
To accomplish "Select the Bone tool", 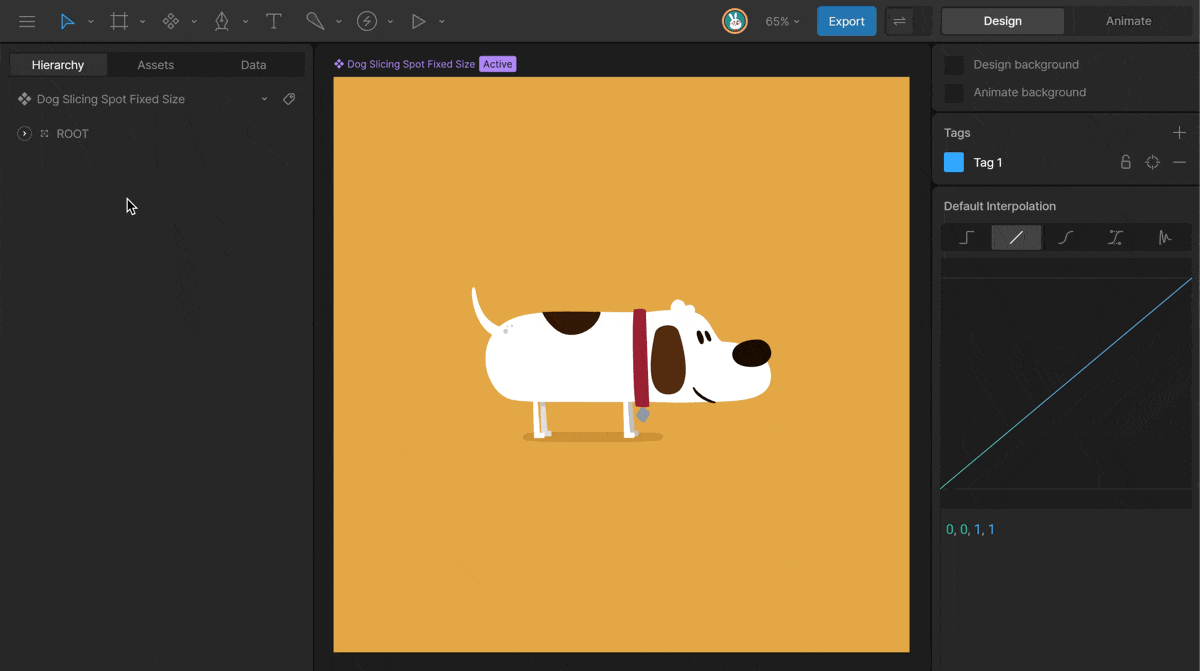I will pyautogui.click(x=315, y=21).
